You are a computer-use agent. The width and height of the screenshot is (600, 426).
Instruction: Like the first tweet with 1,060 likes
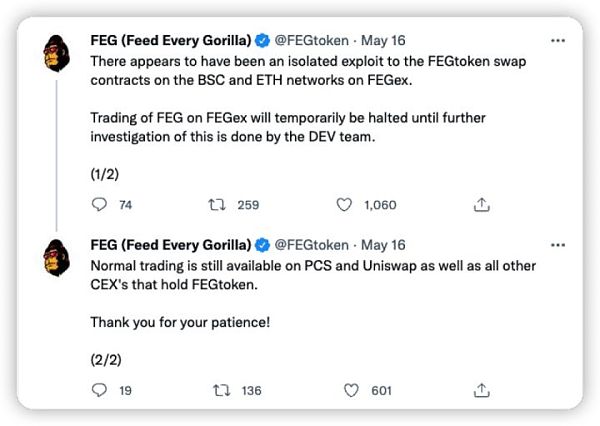(x=344, y=204)
